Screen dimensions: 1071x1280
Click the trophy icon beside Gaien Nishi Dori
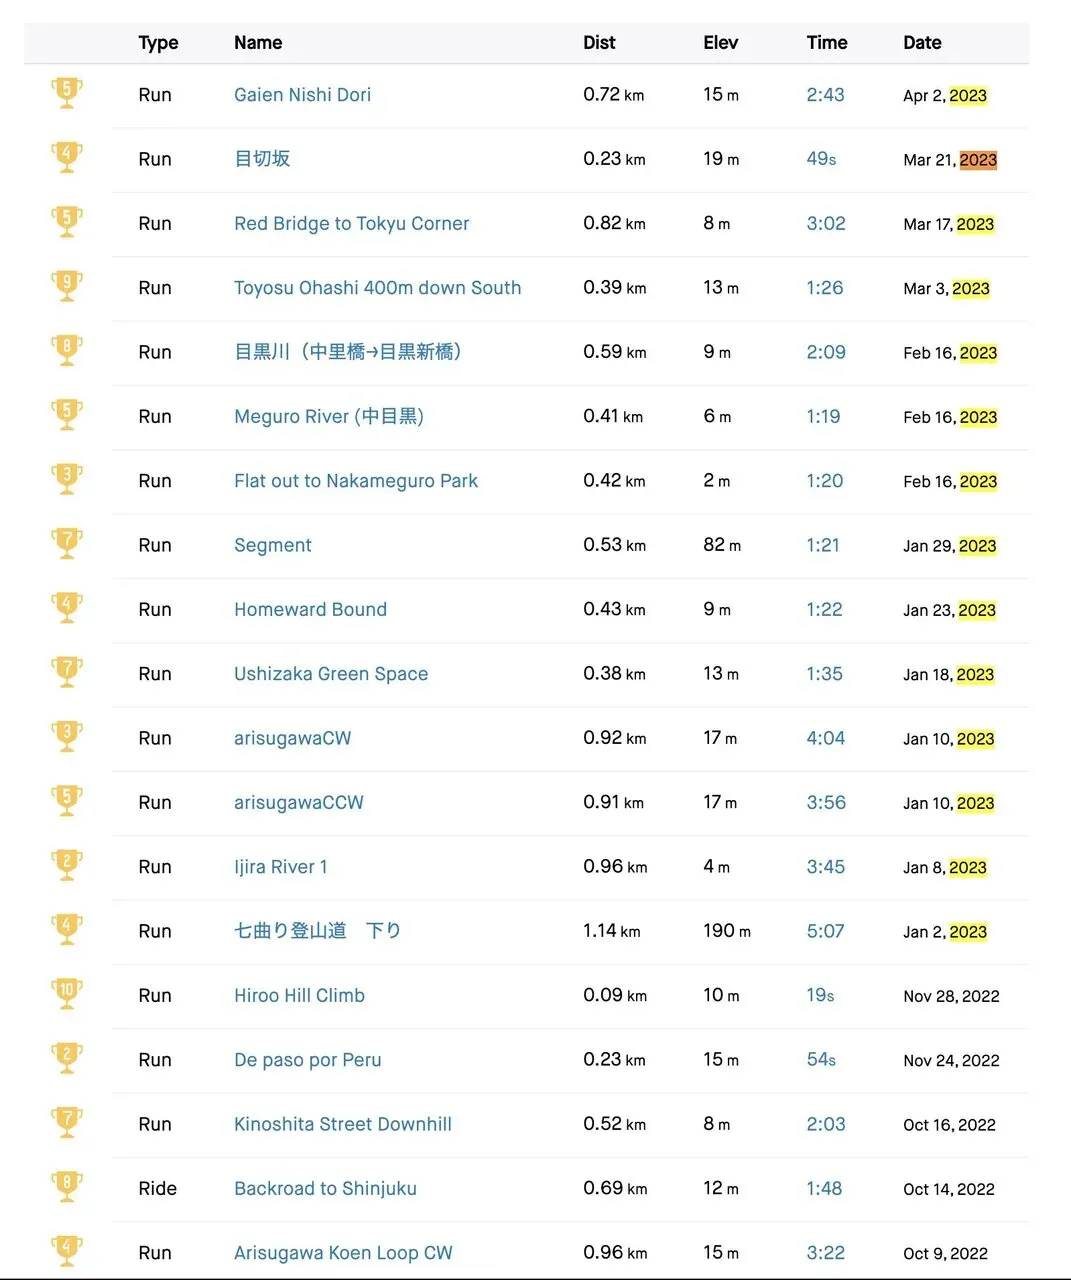(x=67, y=93)
